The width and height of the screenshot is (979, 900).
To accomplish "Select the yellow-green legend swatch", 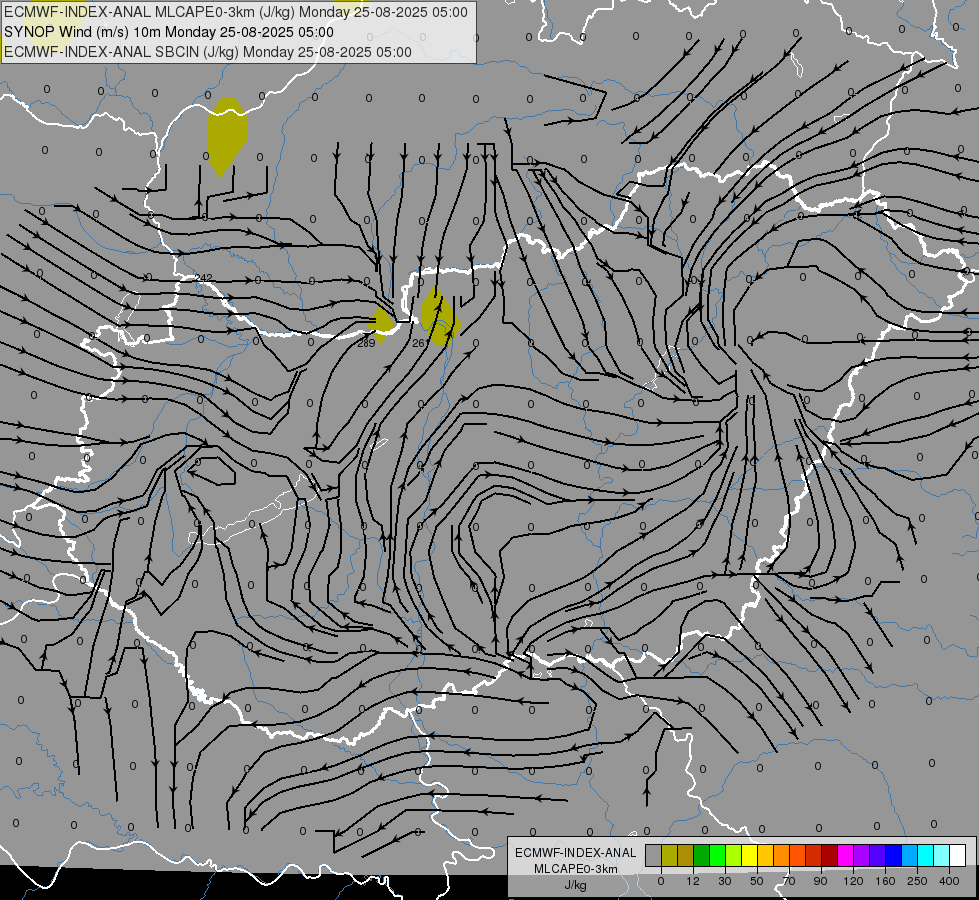I will (x=734, y=856).
